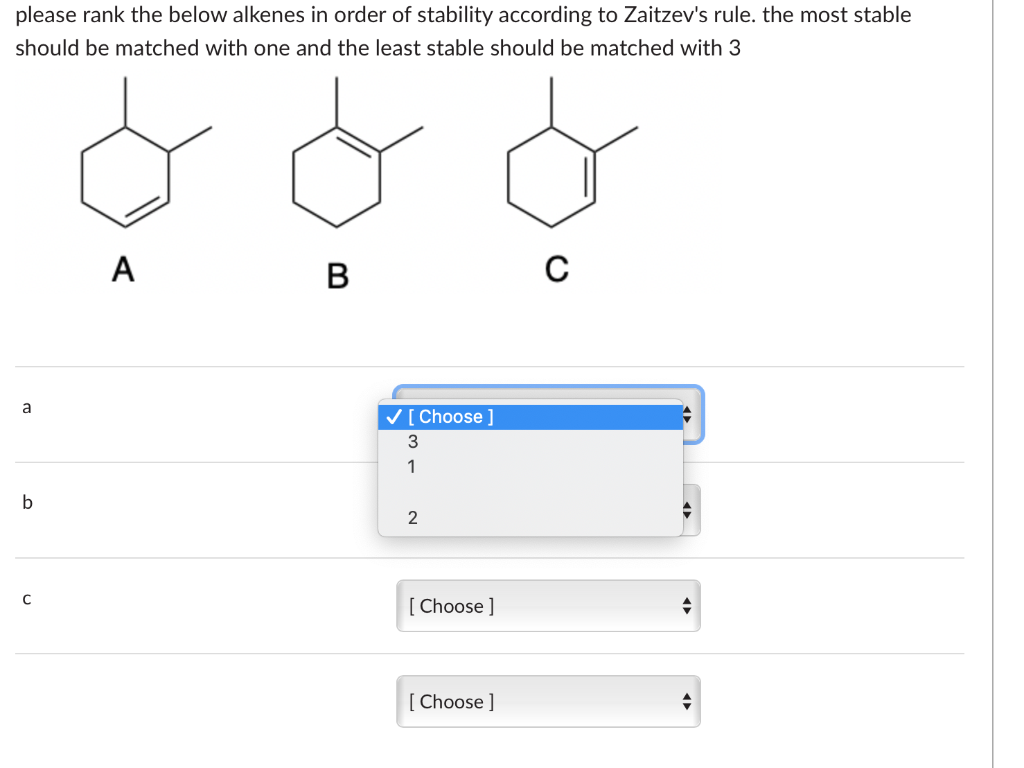Click the Zaitzev's rule question text
Screen dimensions: 1024x768
463,31
